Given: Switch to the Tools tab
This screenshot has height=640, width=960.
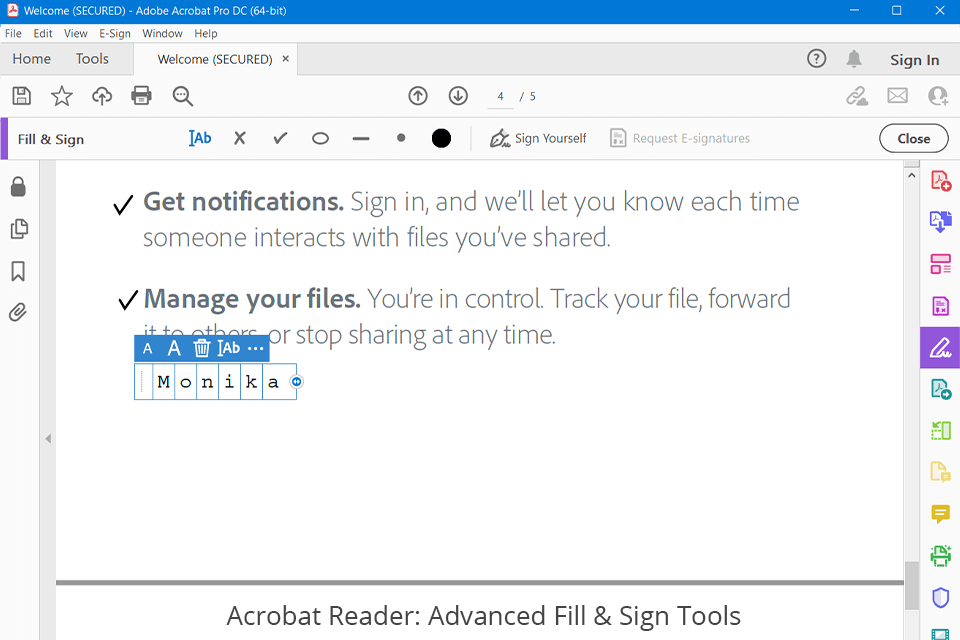Looking at the screenshot, I should click(92, 59).
